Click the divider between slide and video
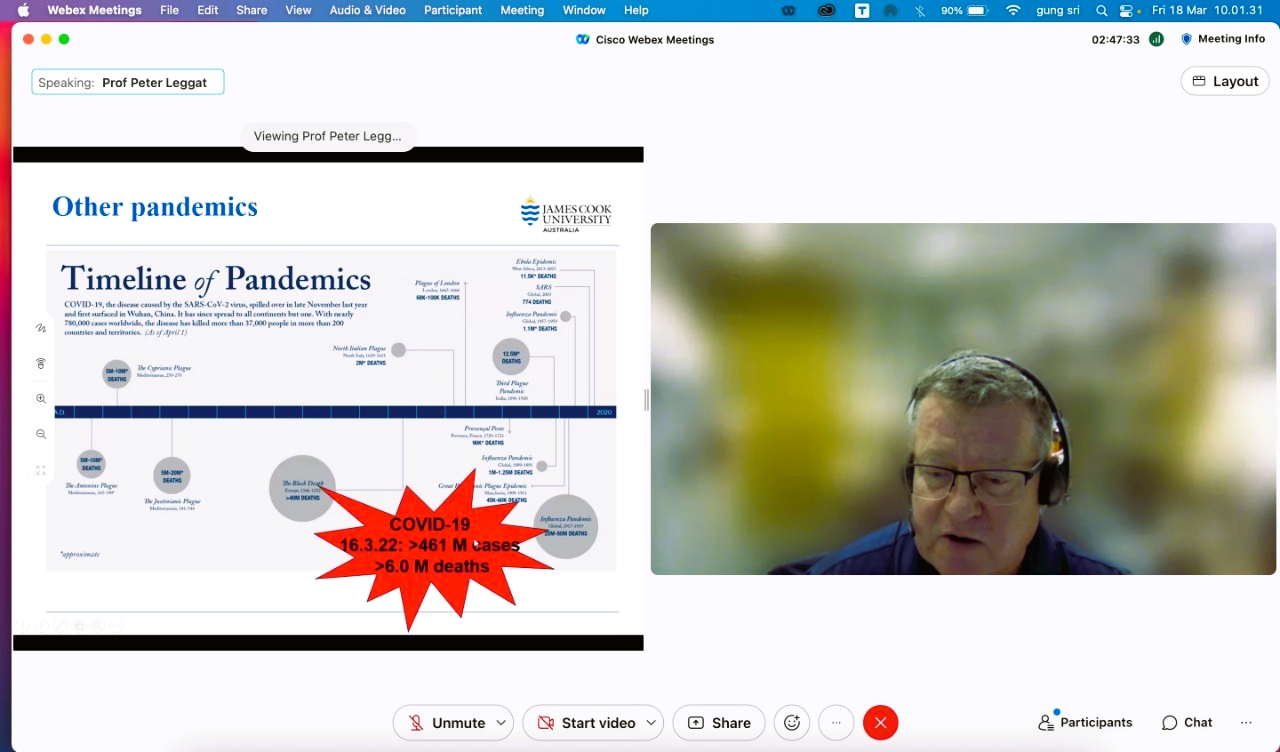1280x752 pixels. click(x=646, y=400)
